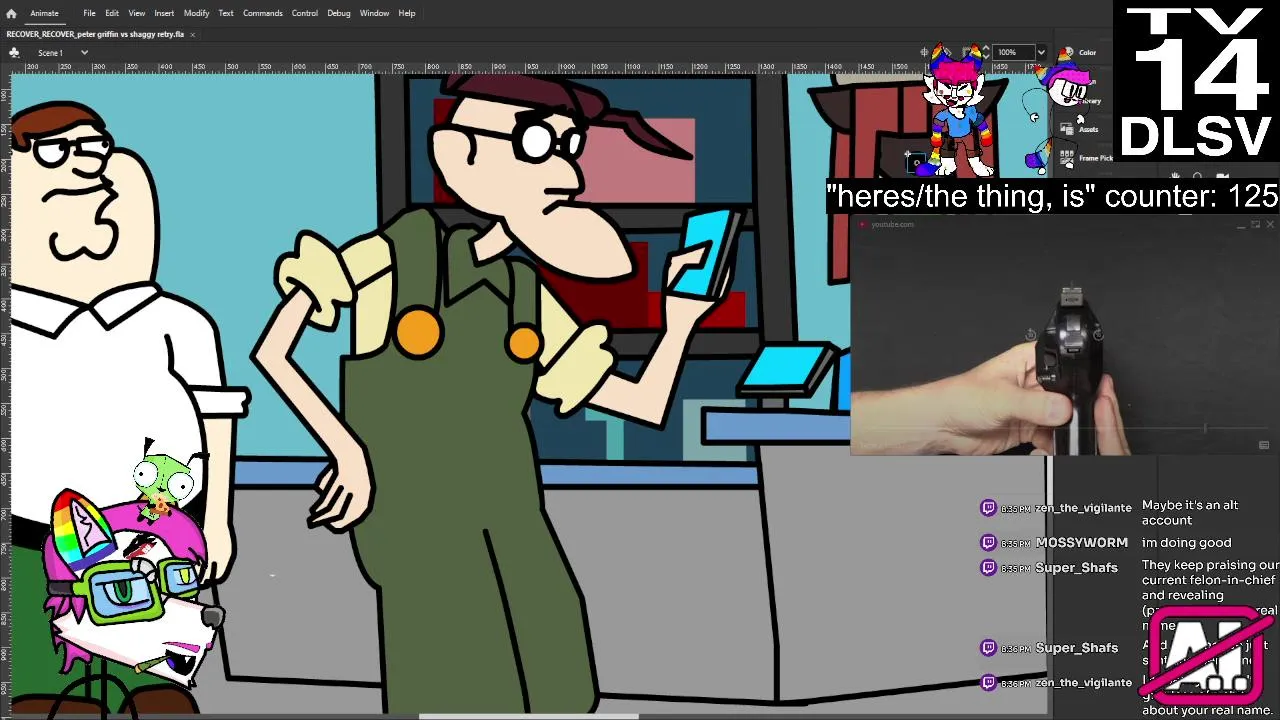
Task: Open the Frame Picker panel
Action: 1088,158
